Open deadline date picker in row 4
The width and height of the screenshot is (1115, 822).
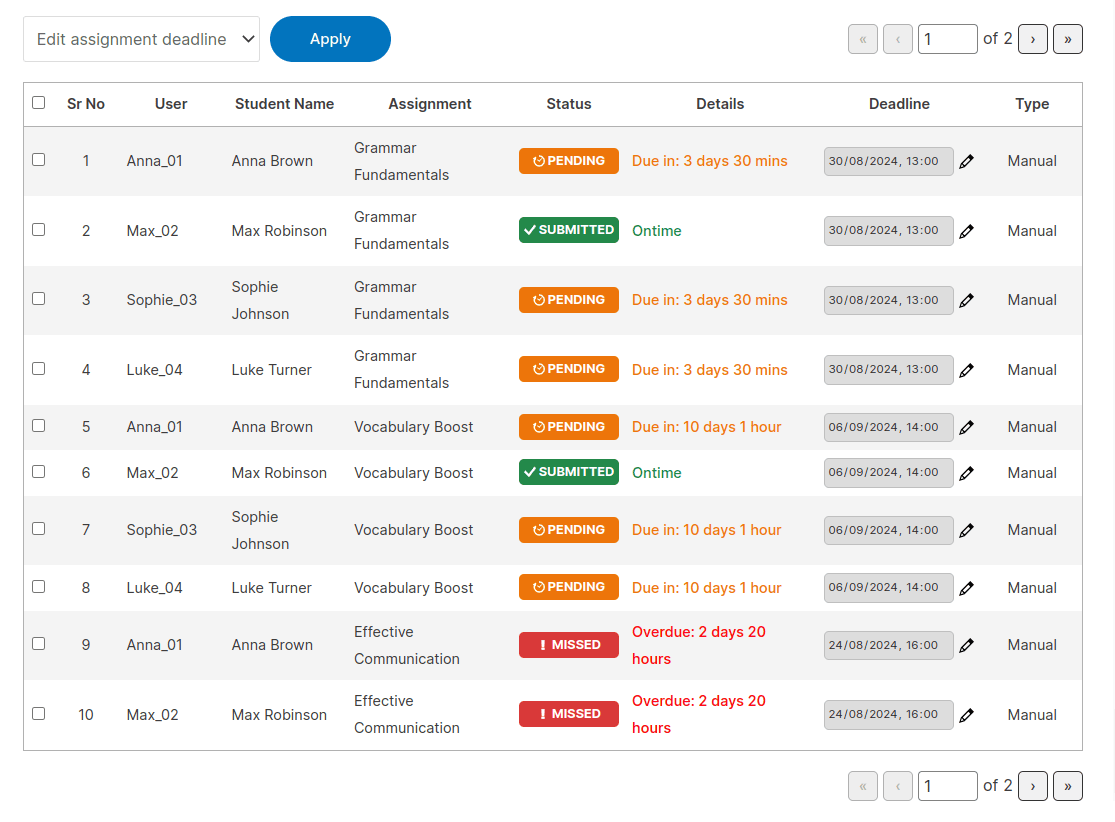click(888, 369)
